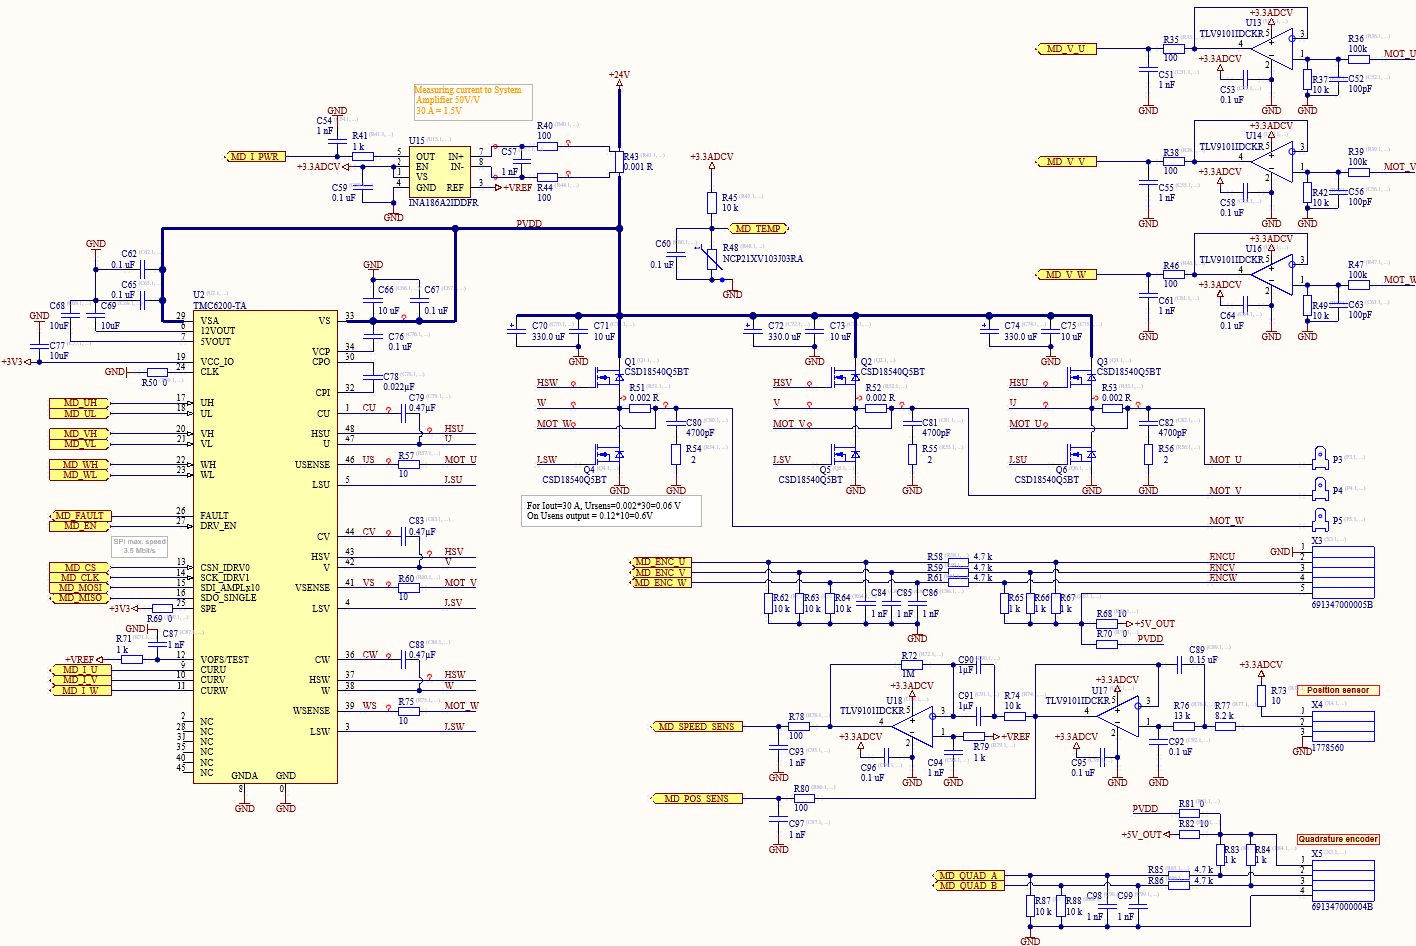
Task: Click the Position sensor annotation label
Action: pos(1339,690)
